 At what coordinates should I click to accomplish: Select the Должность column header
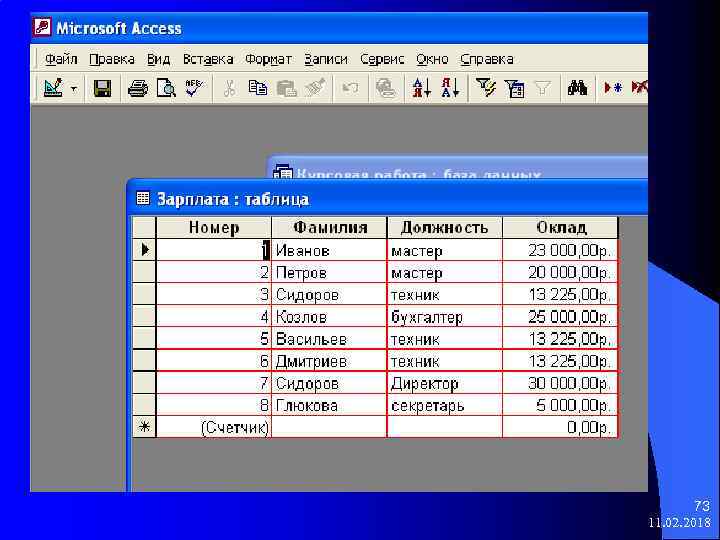pos(444,227)
